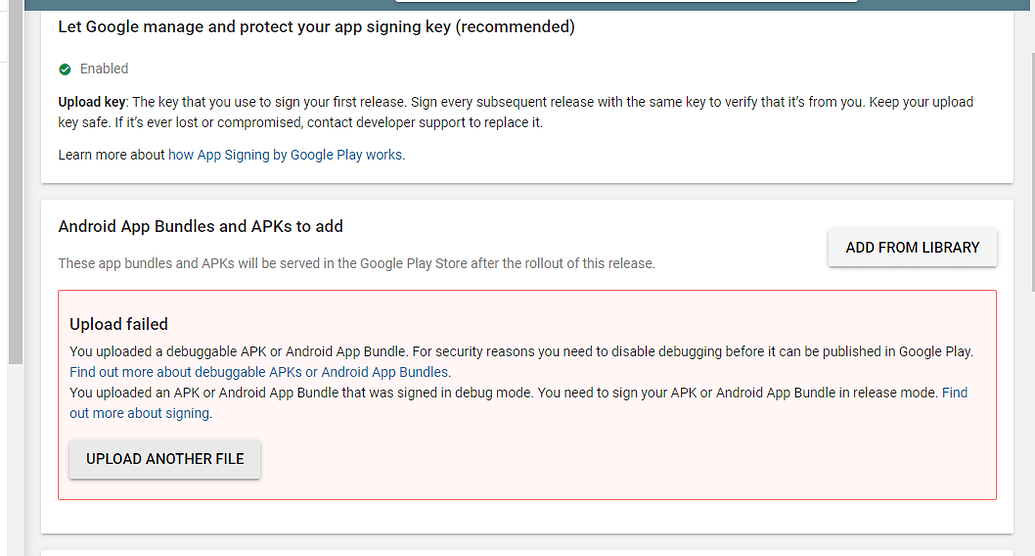This screenshot has height=556, width=1035.
Task: Open the debuggable APKs or Android App Bundles link
Action: (259, 372)
